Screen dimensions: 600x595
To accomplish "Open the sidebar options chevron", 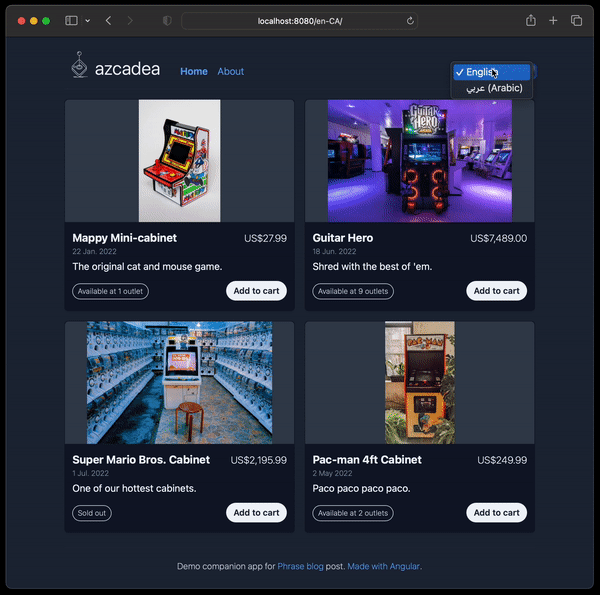I will (x=88, y=21).
